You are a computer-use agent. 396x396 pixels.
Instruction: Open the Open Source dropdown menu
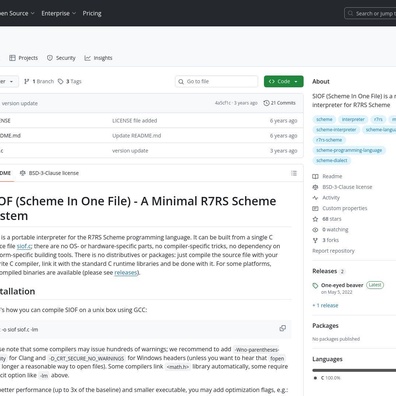tap(17, 13)
